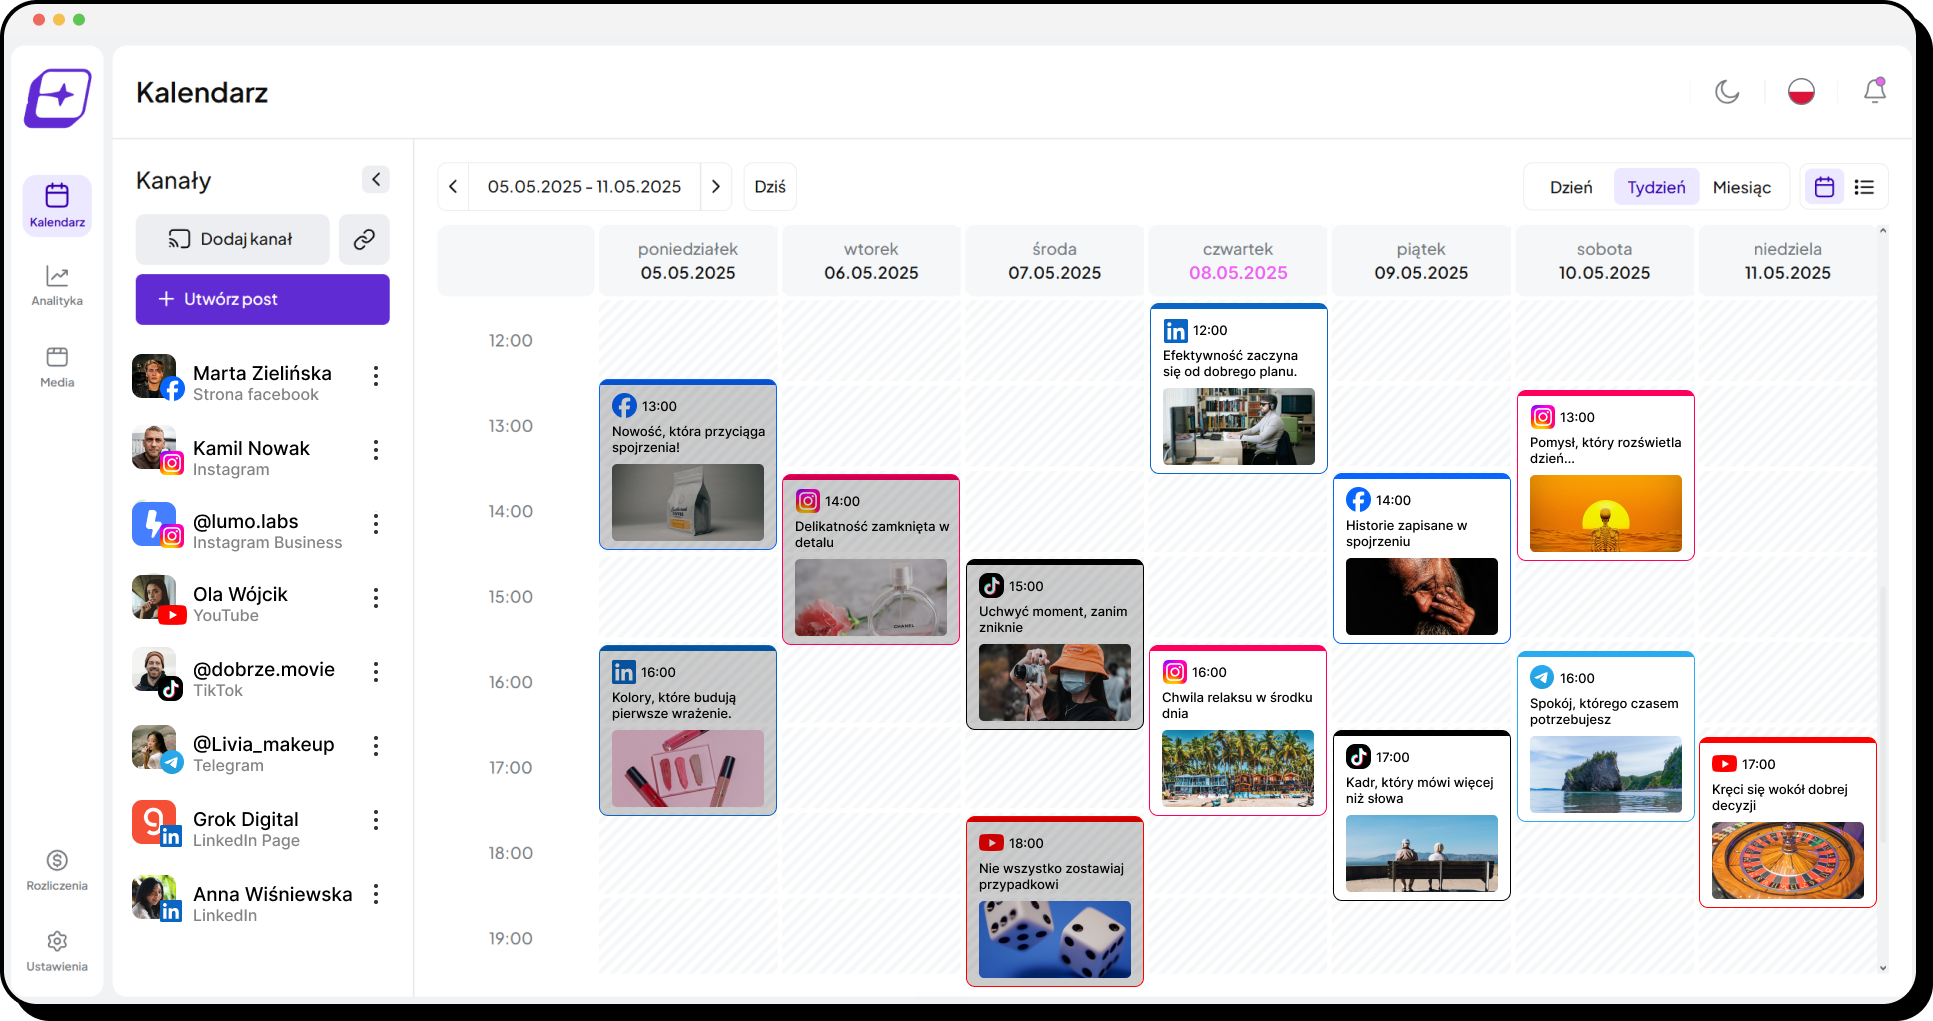Click the link icon beside Dodaj kanał
Viewport: 1933px width, 1021px height.
coord(364,239)
